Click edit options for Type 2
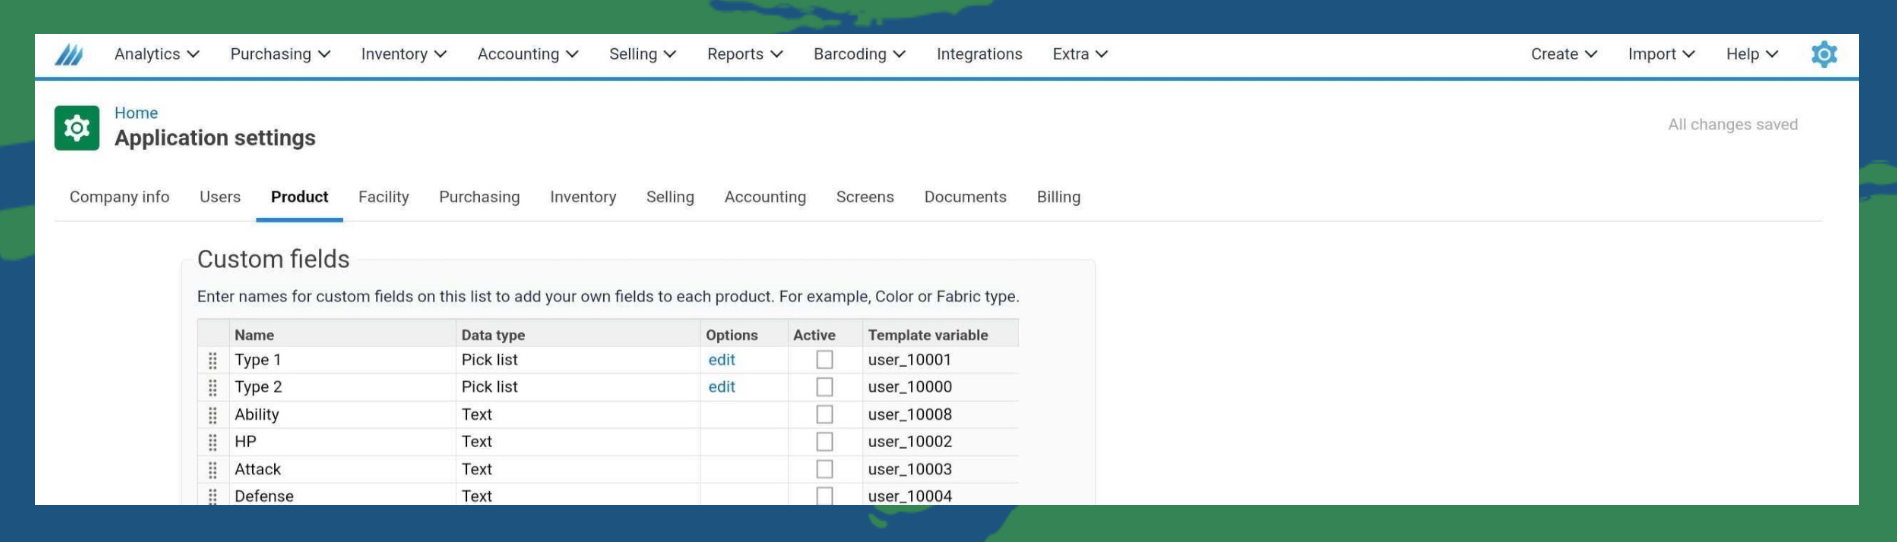The height and width of the screenshot is (542, 1897). tap(721, 387)
